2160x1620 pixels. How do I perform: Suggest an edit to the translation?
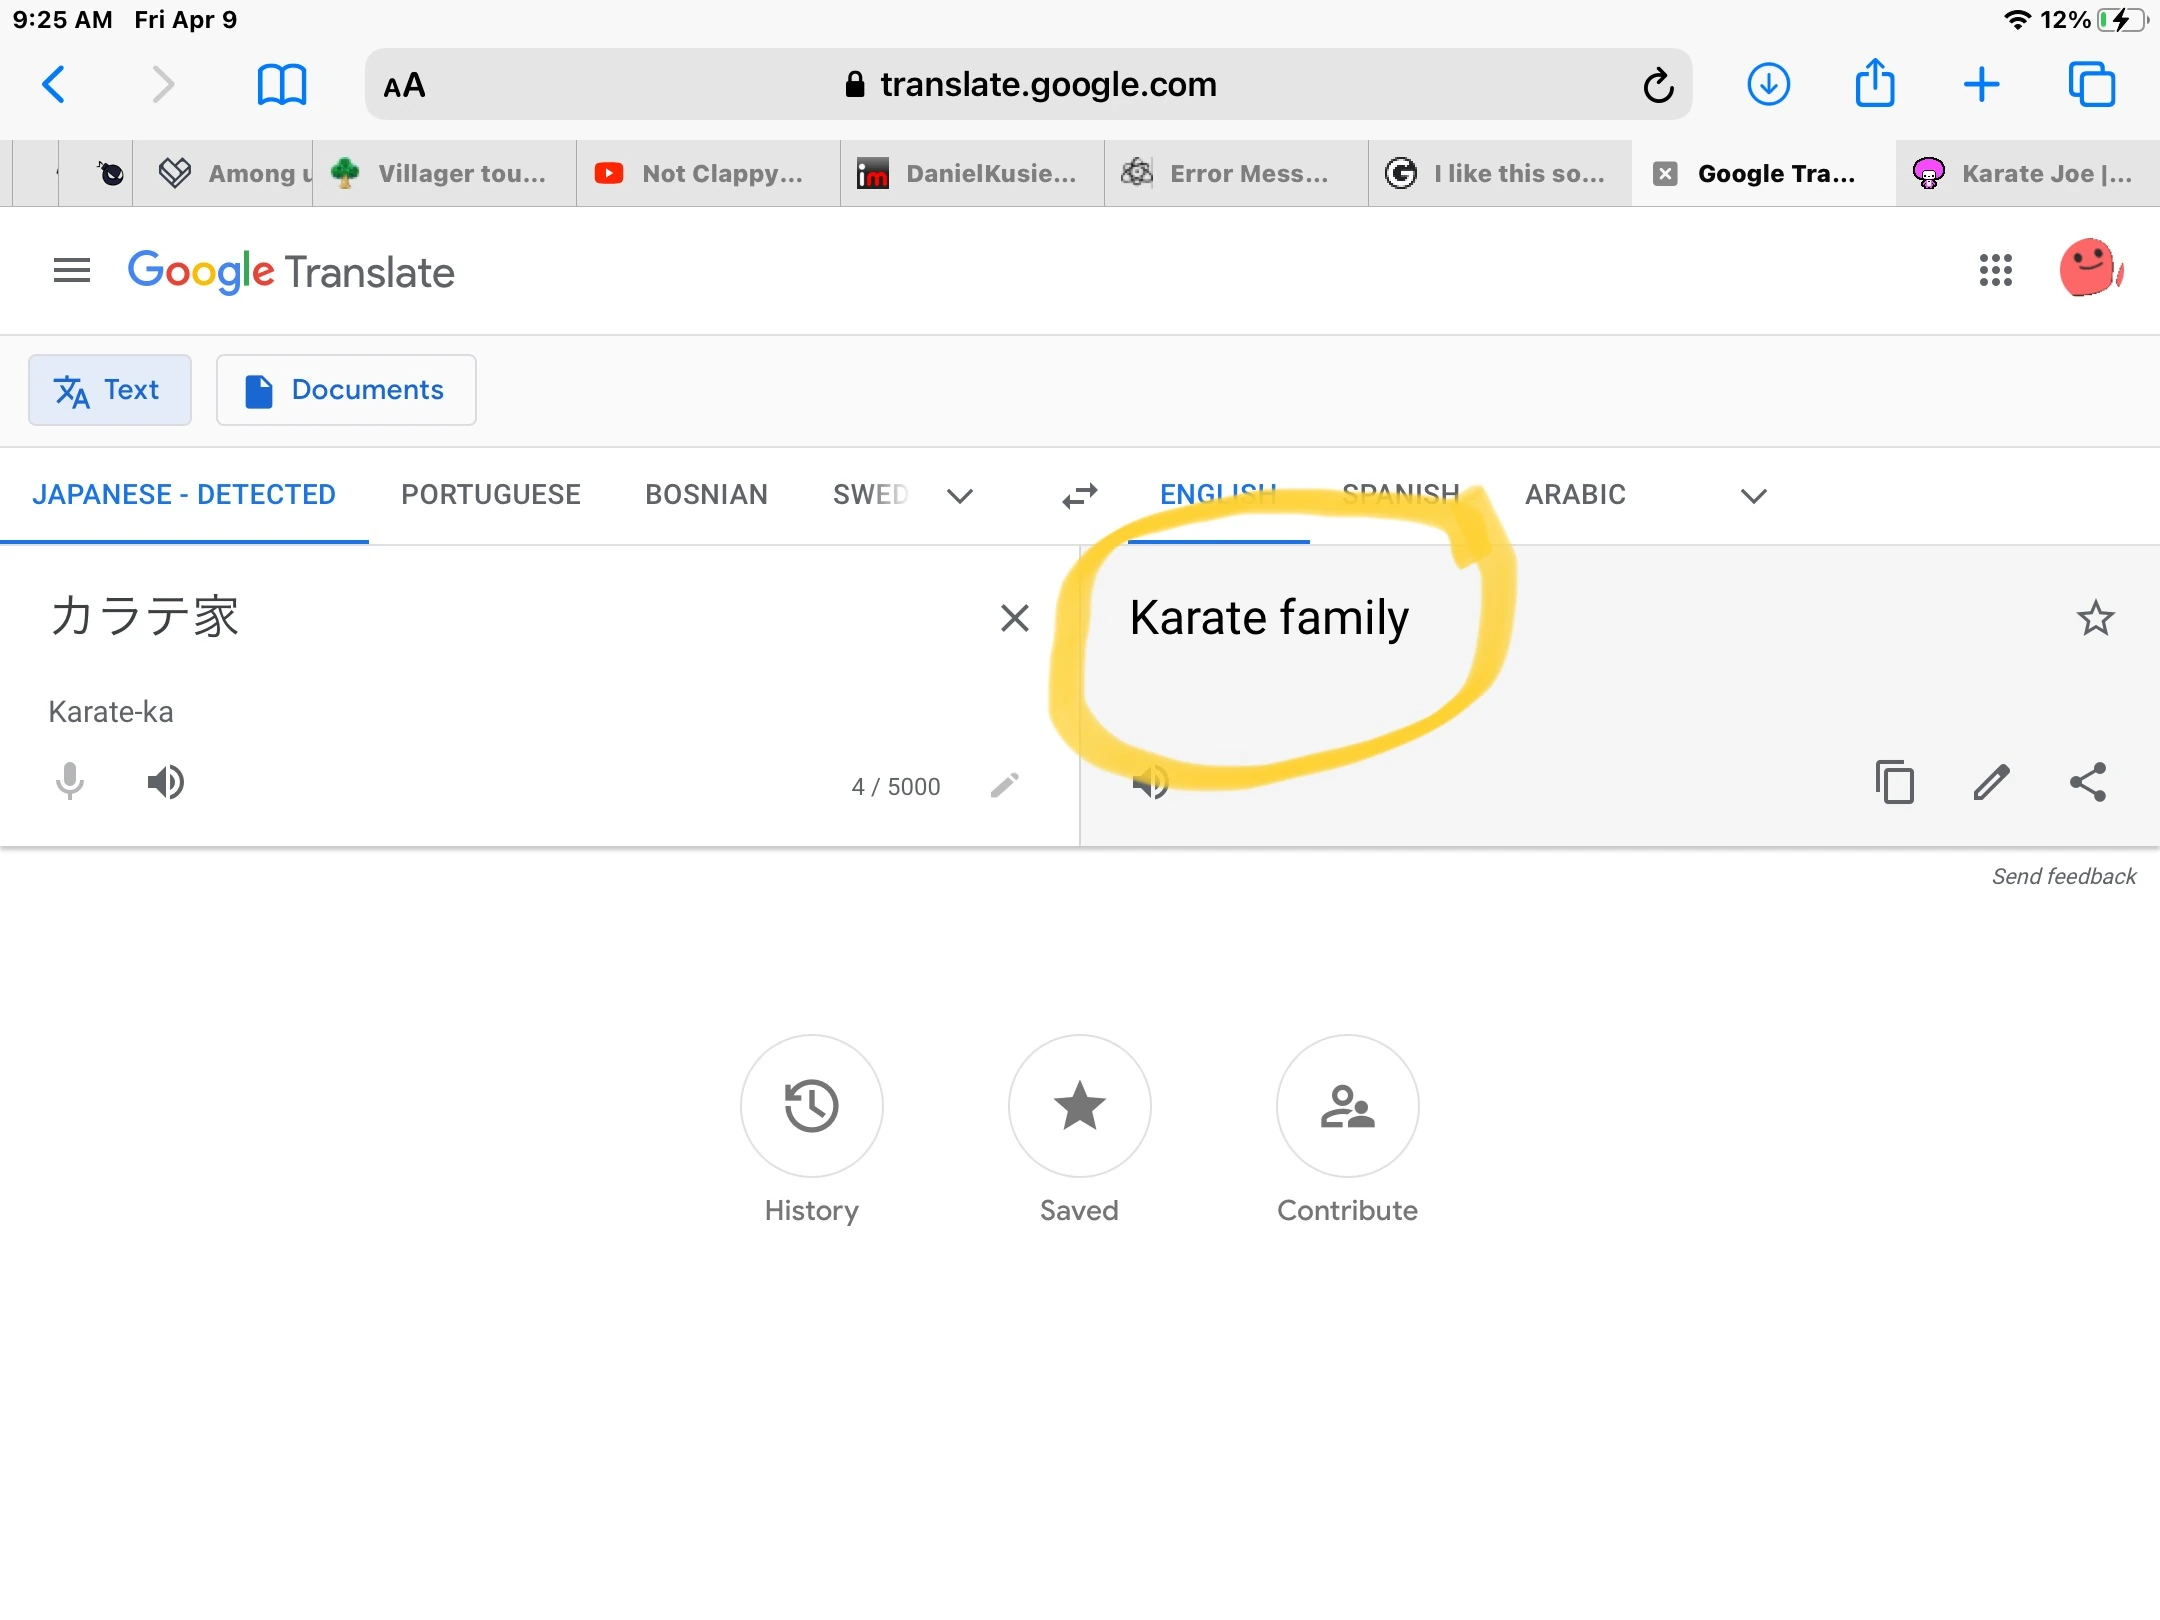(1993, 783)
